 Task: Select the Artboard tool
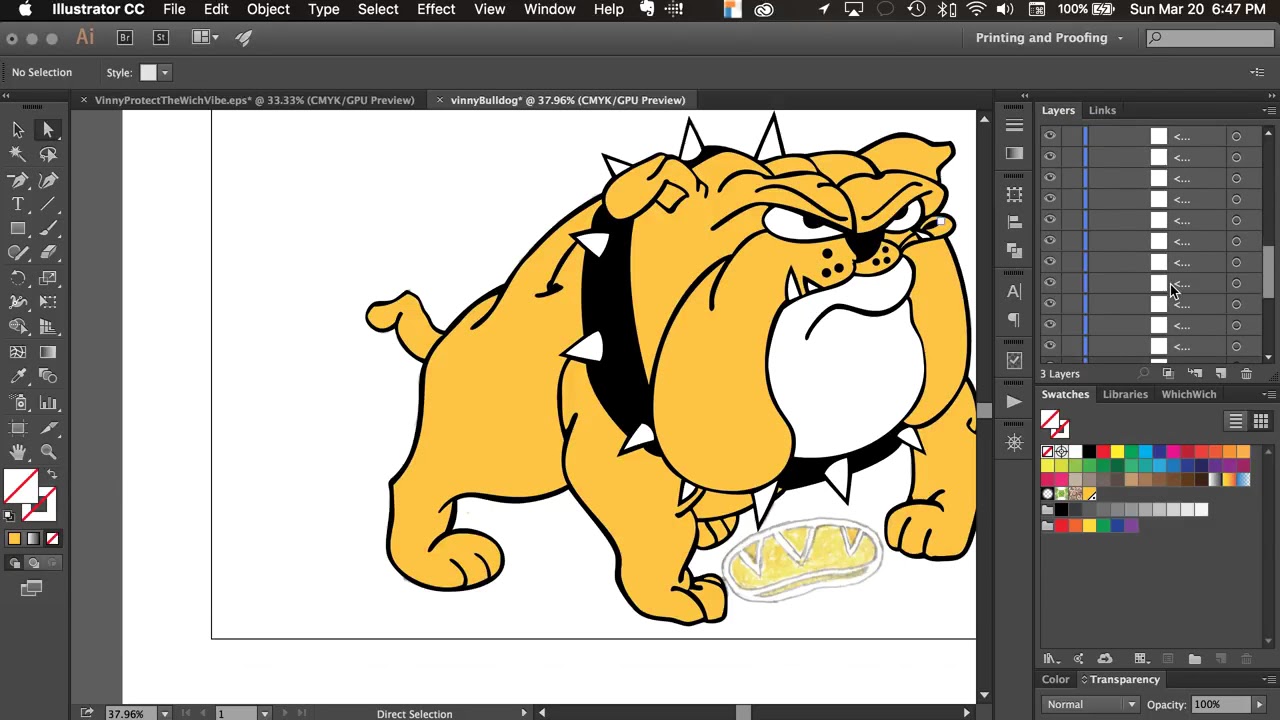tap(18, 427)
